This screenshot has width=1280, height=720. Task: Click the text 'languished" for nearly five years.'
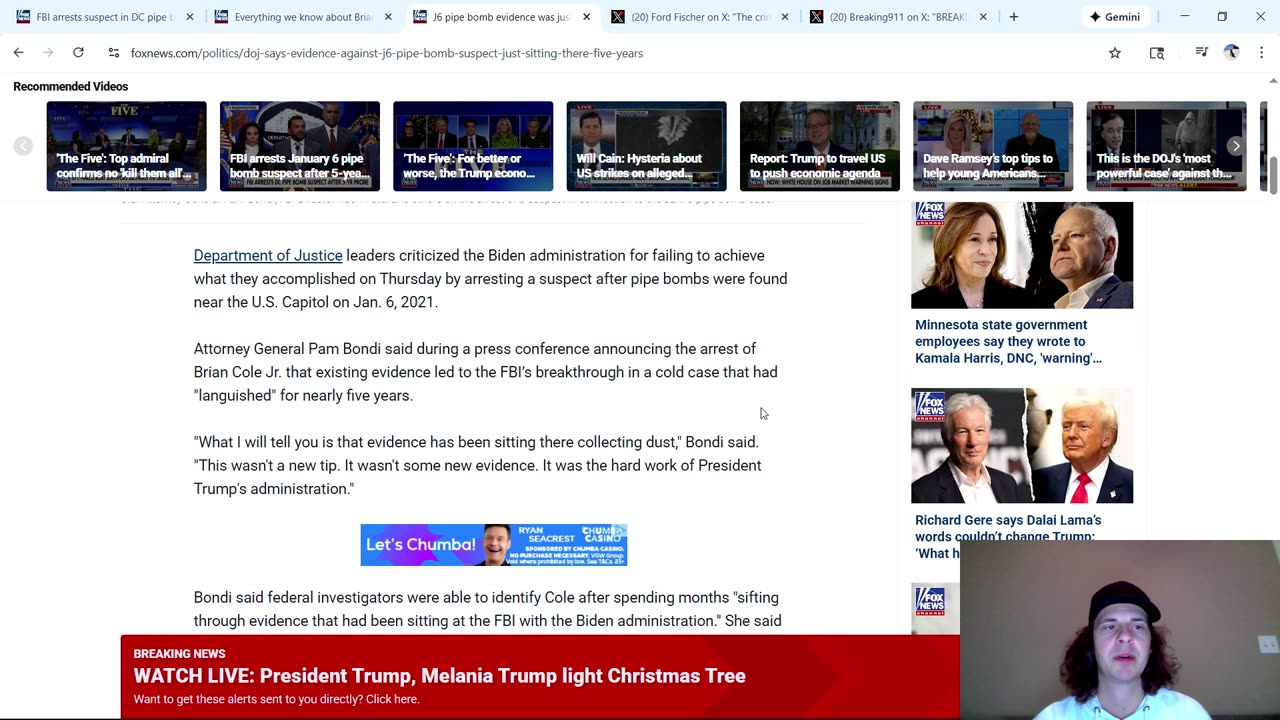pos(303,396)
